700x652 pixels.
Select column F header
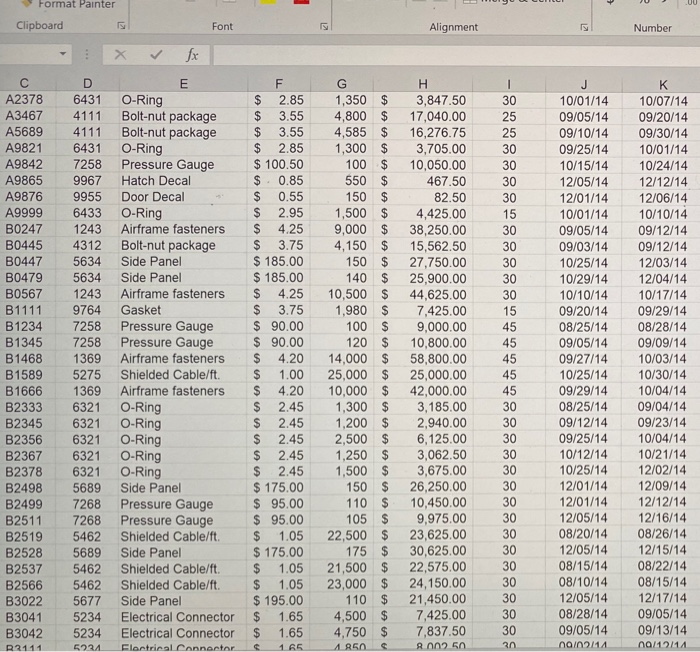279,84
